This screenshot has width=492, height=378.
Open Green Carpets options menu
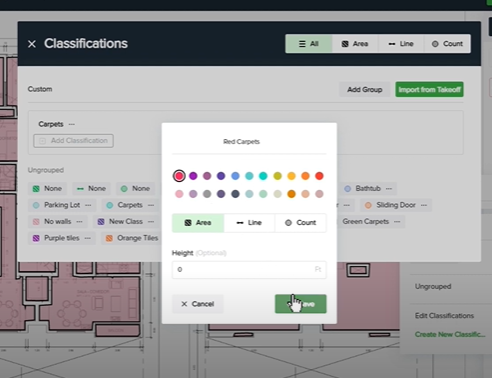click(397, 222)
